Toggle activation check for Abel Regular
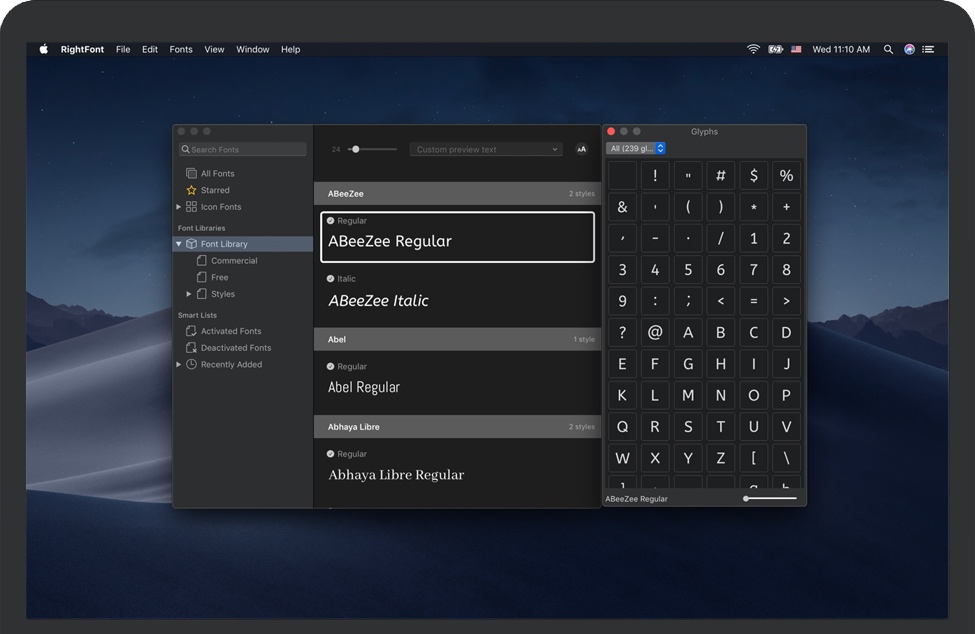Screen dimensions: 975x634 tap(331, 367)
